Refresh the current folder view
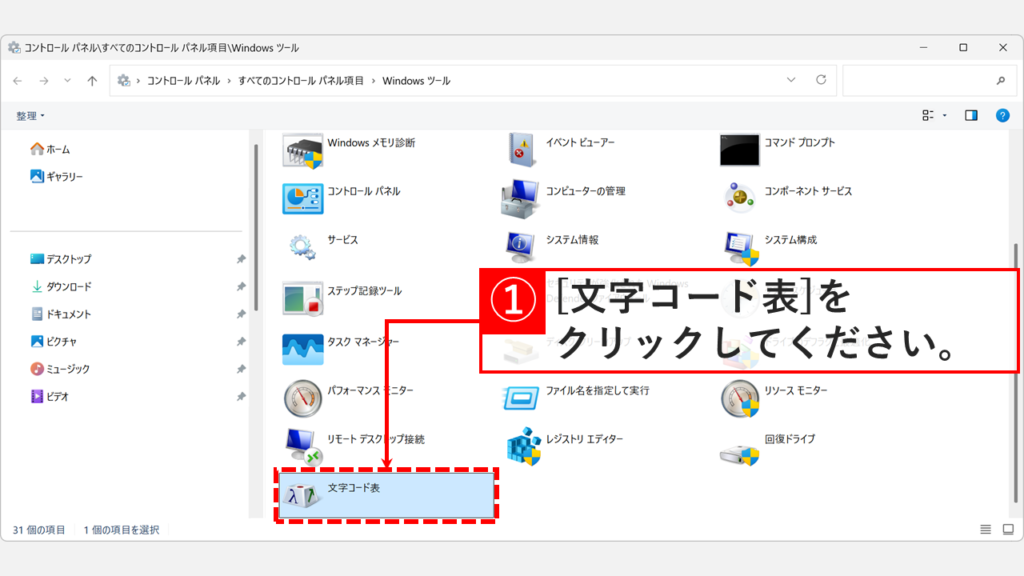This screenshot has height=576, width=1024. (x=822, y=80)
